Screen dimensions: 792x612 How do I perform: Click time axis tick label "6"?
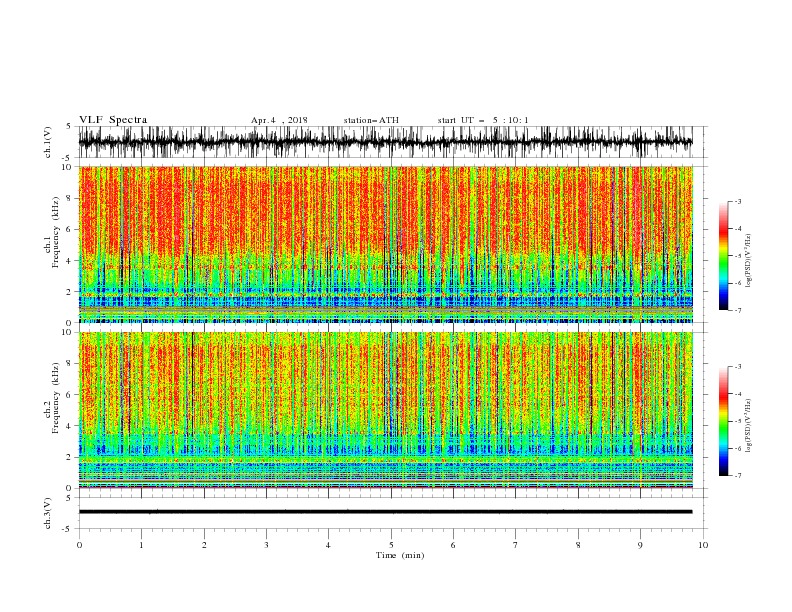453,545
